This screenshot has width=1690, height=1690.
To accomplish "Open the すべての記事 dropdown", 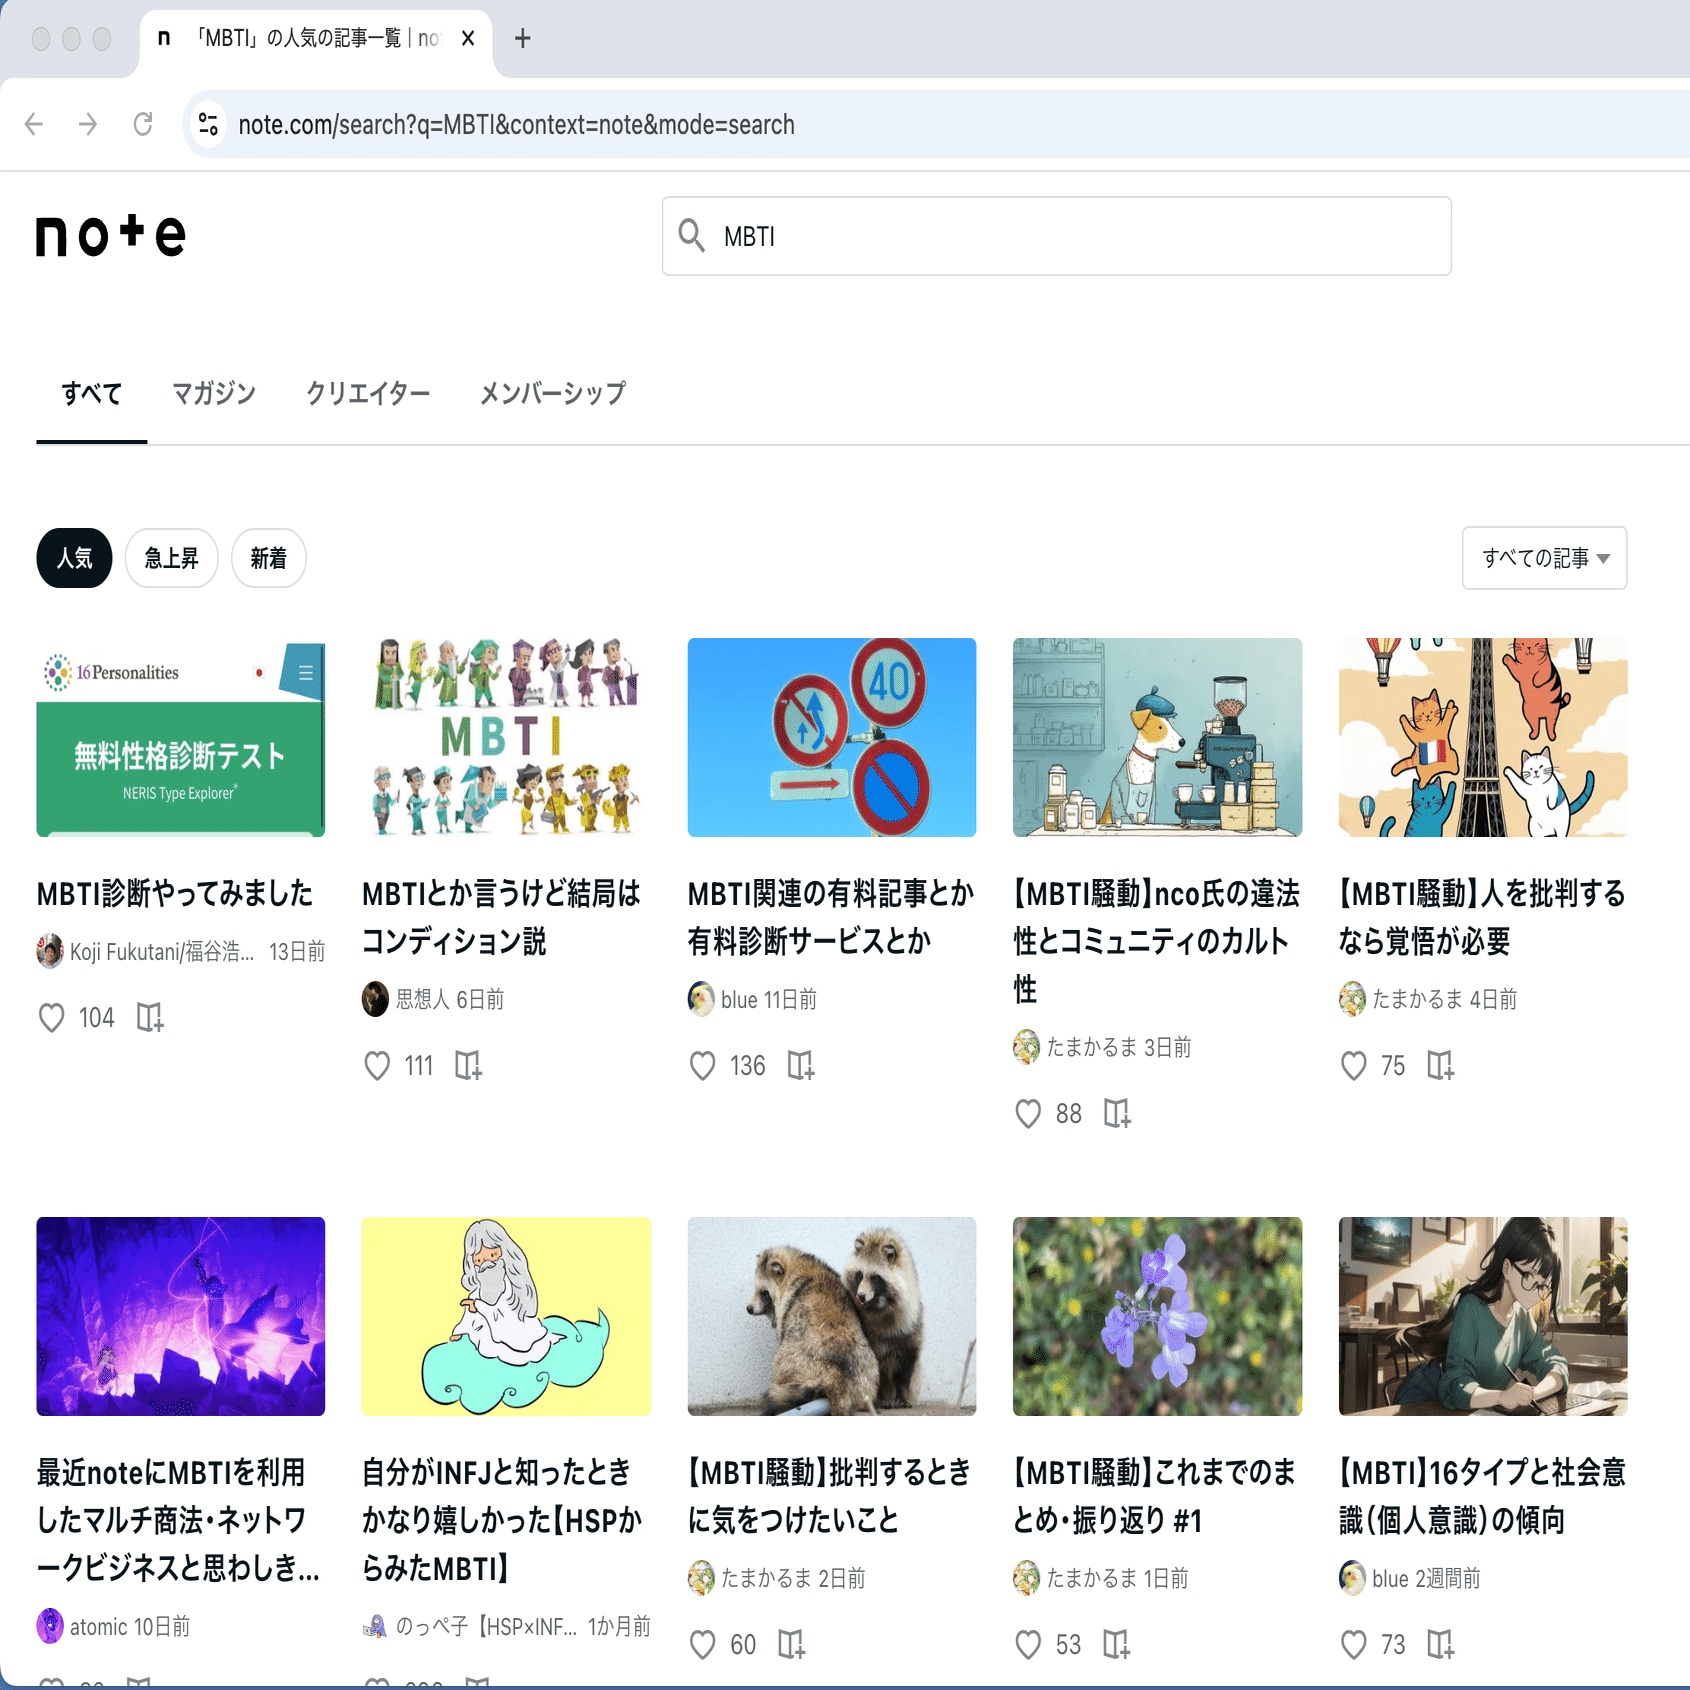I will 1544,558.
